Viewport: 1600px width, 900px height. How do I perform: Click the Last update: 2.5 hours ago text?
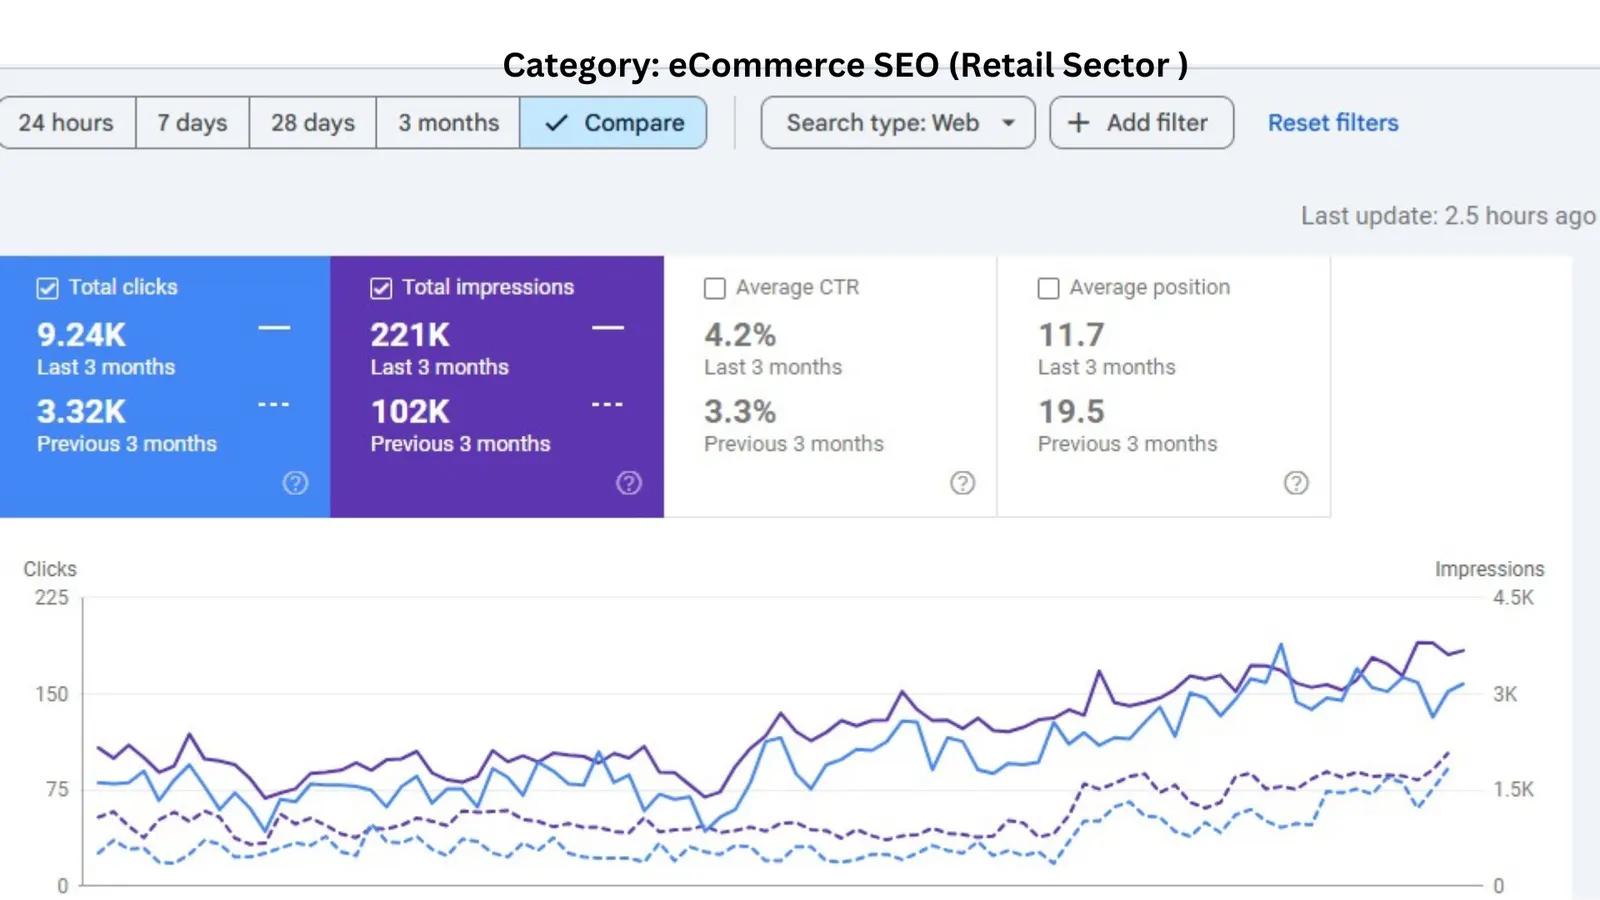[x=1448, y=216]
